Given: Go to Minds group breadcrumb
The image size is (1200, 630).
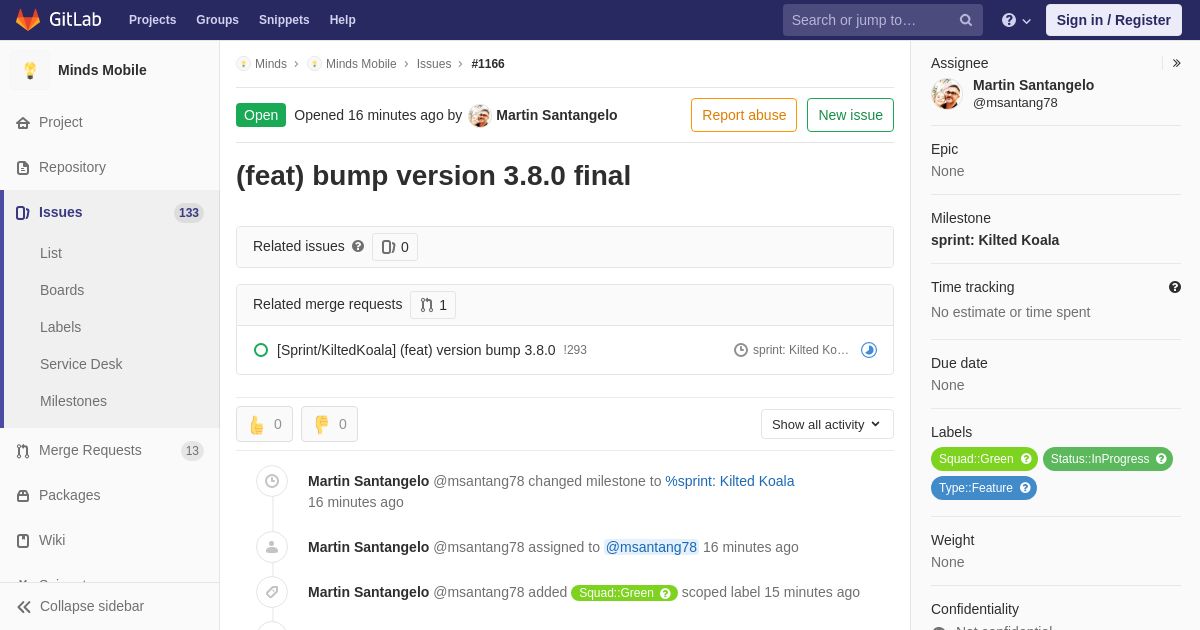Looking at the screenshot, I should pos(270,64).
